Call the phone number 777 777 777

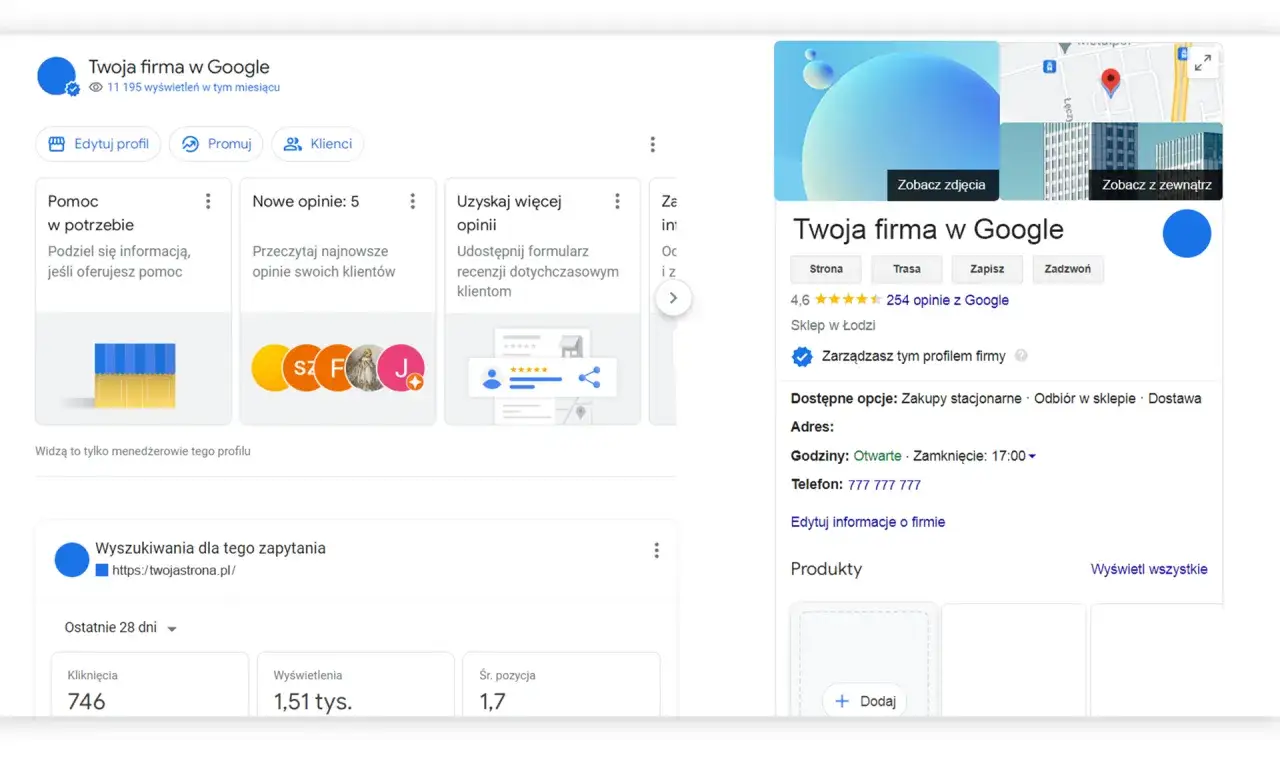pyautogui.click(x=884, y=485)
